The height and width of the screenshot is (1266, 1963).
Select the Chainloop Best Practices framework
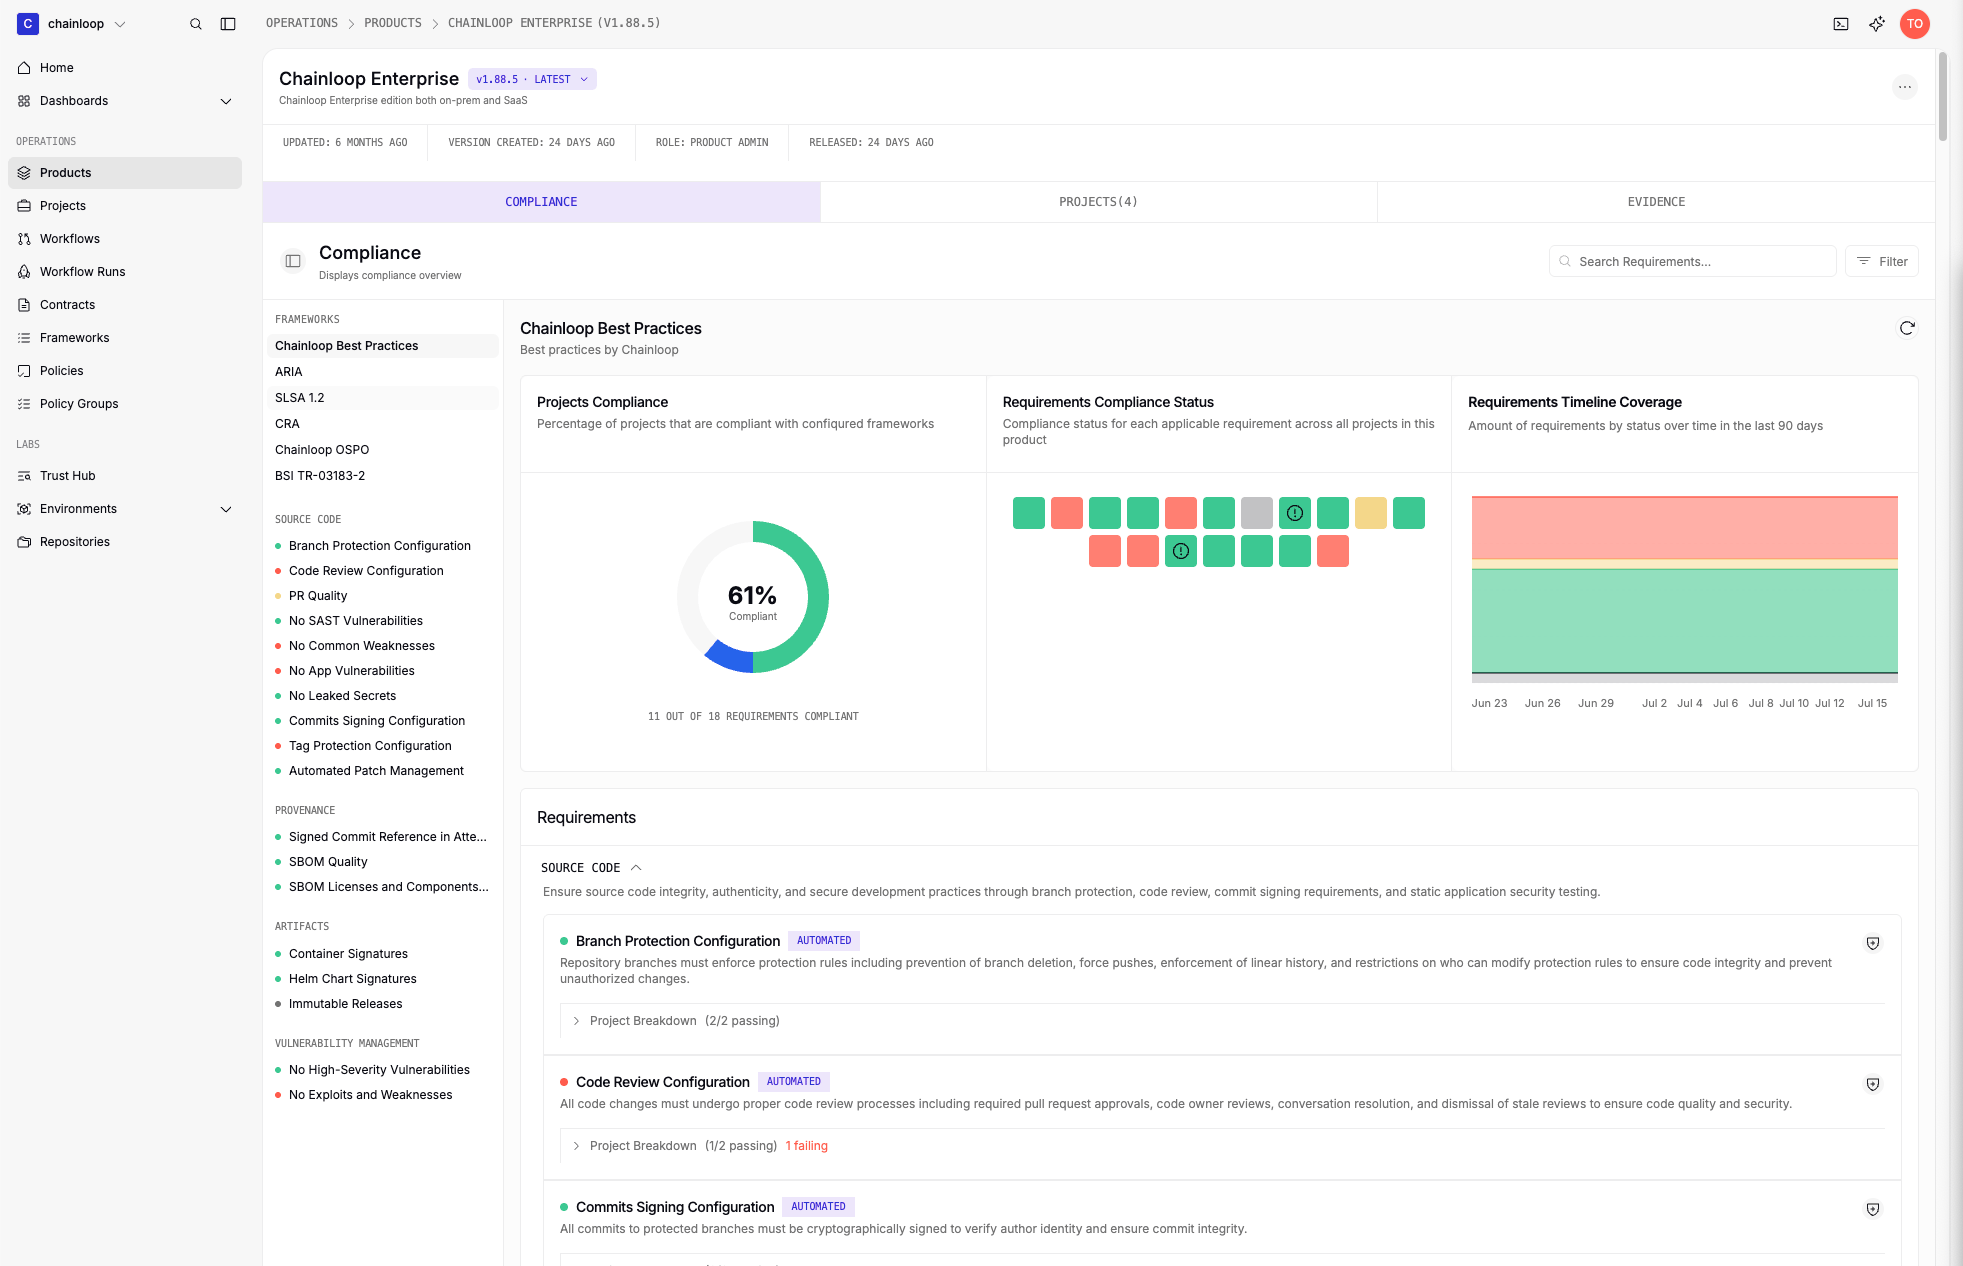pos(382,346)
